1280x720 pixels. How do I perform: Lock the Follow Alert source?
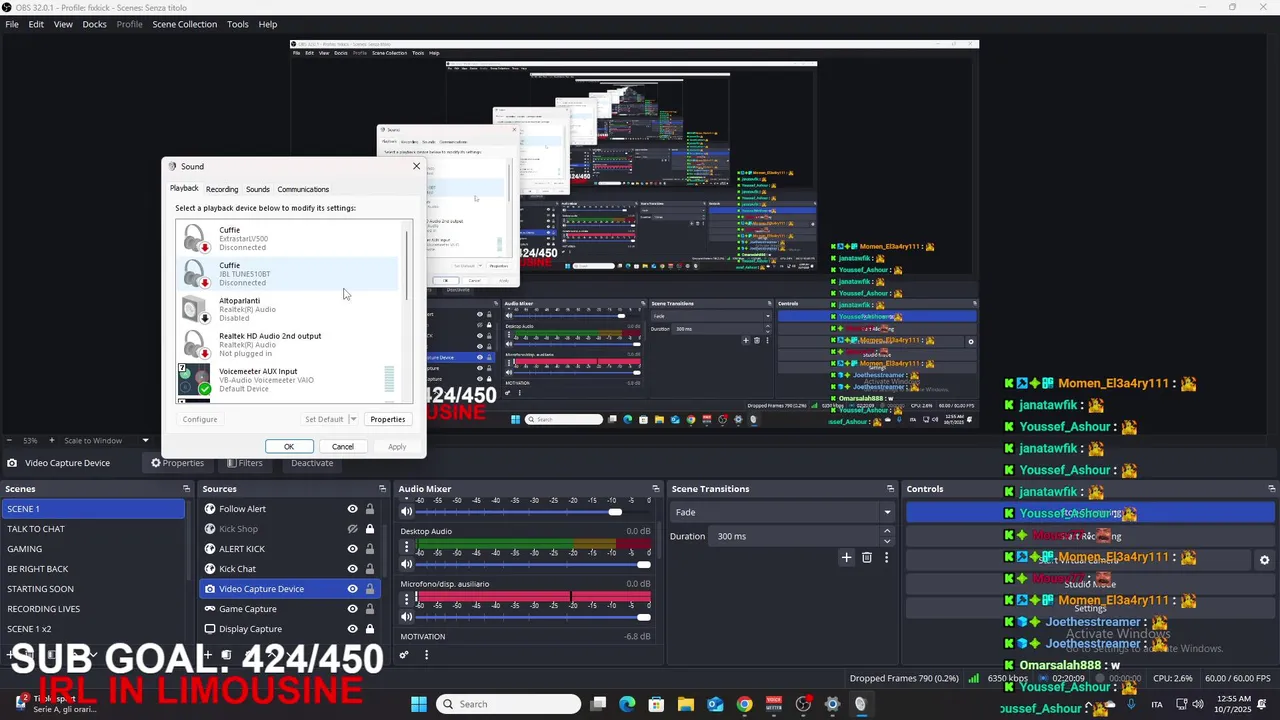[x=370, y=509]
